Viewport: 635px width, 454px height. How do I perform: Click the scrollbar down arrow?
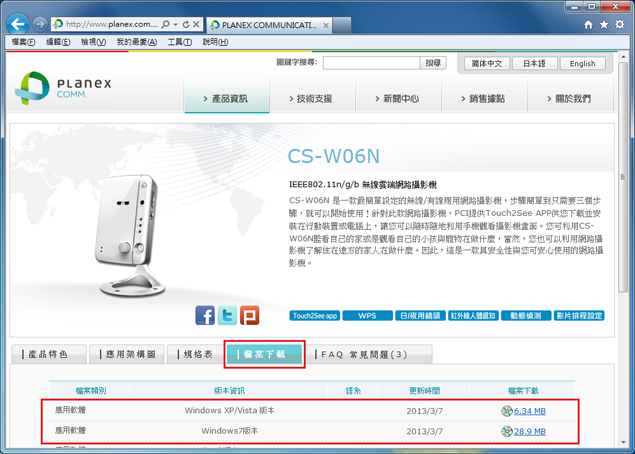tap(623, 442)
